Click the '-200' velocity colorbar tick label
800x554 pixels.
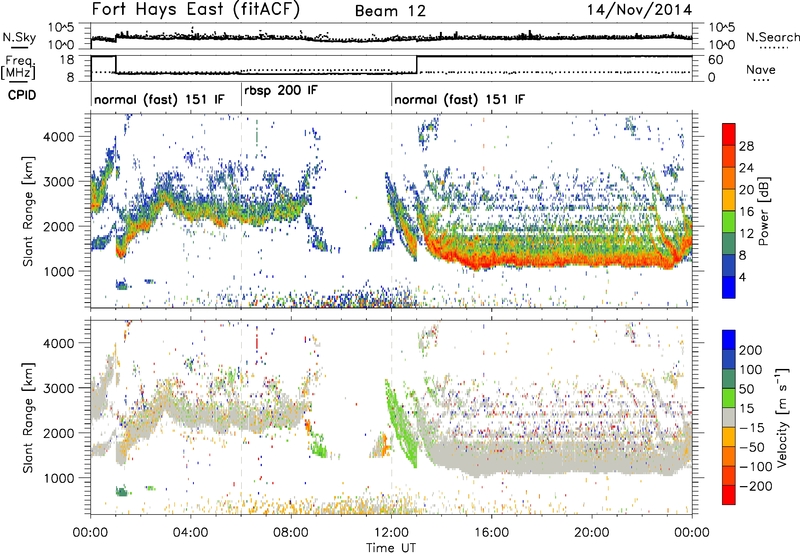pos(756,486)
